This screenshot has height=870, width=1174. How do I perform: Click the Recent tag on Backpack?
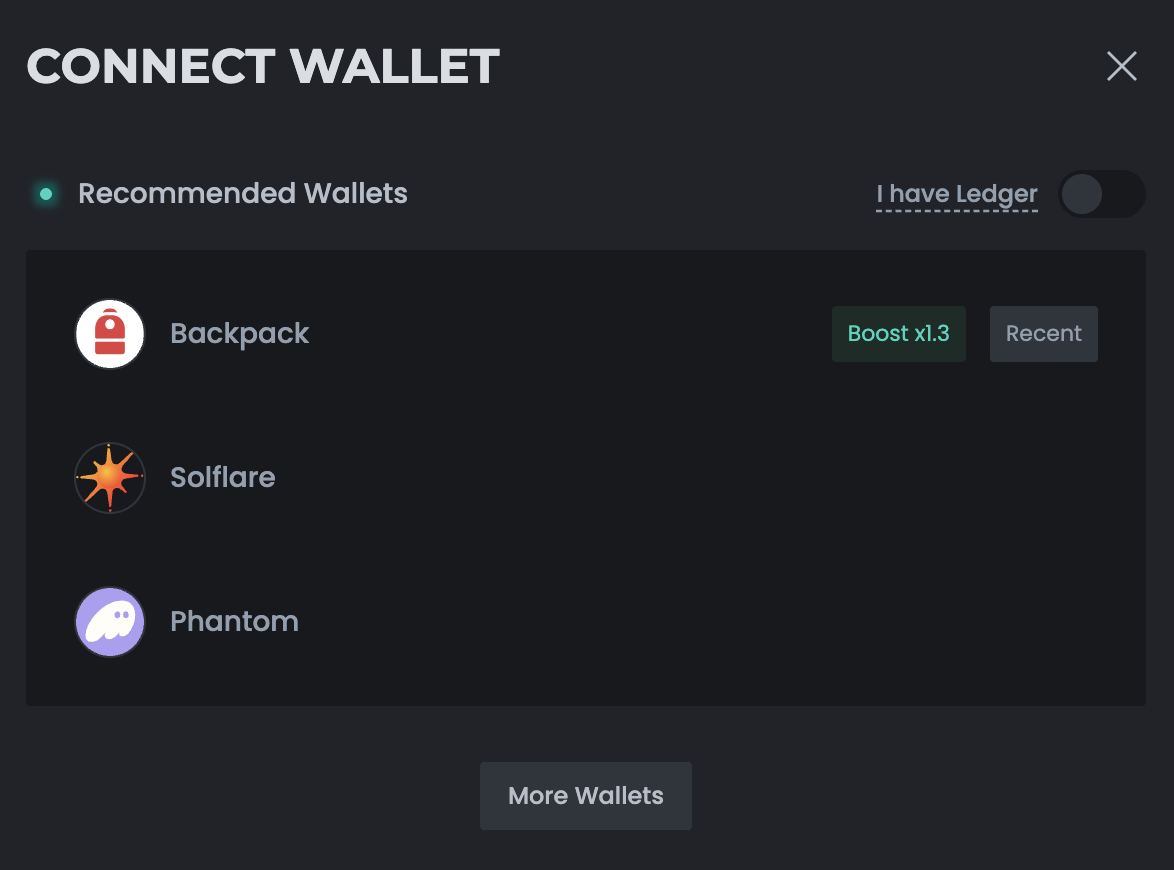[x=1043, y=334]
